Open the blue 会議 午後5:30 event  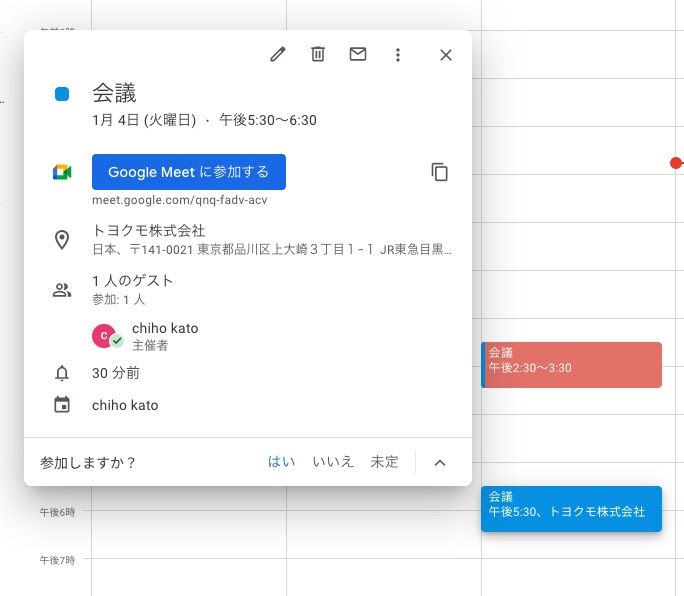tap(571, 509)
